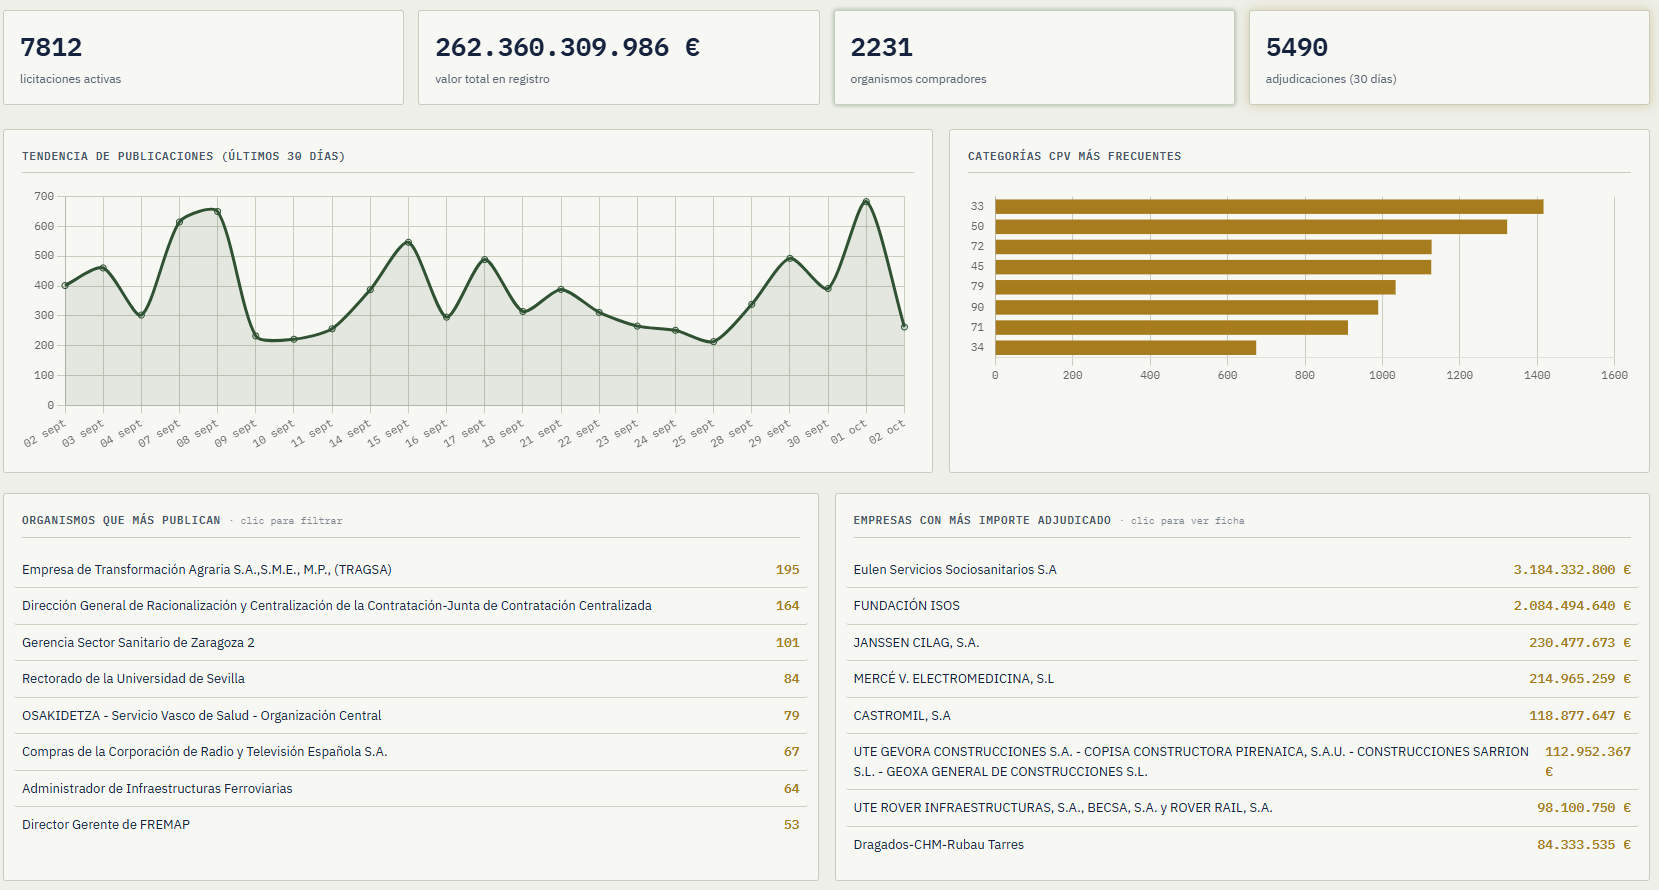Click the 98.100.750 € UTE ROVER amount
This screenshot has width=1659, height=890.
[1584, 808]
